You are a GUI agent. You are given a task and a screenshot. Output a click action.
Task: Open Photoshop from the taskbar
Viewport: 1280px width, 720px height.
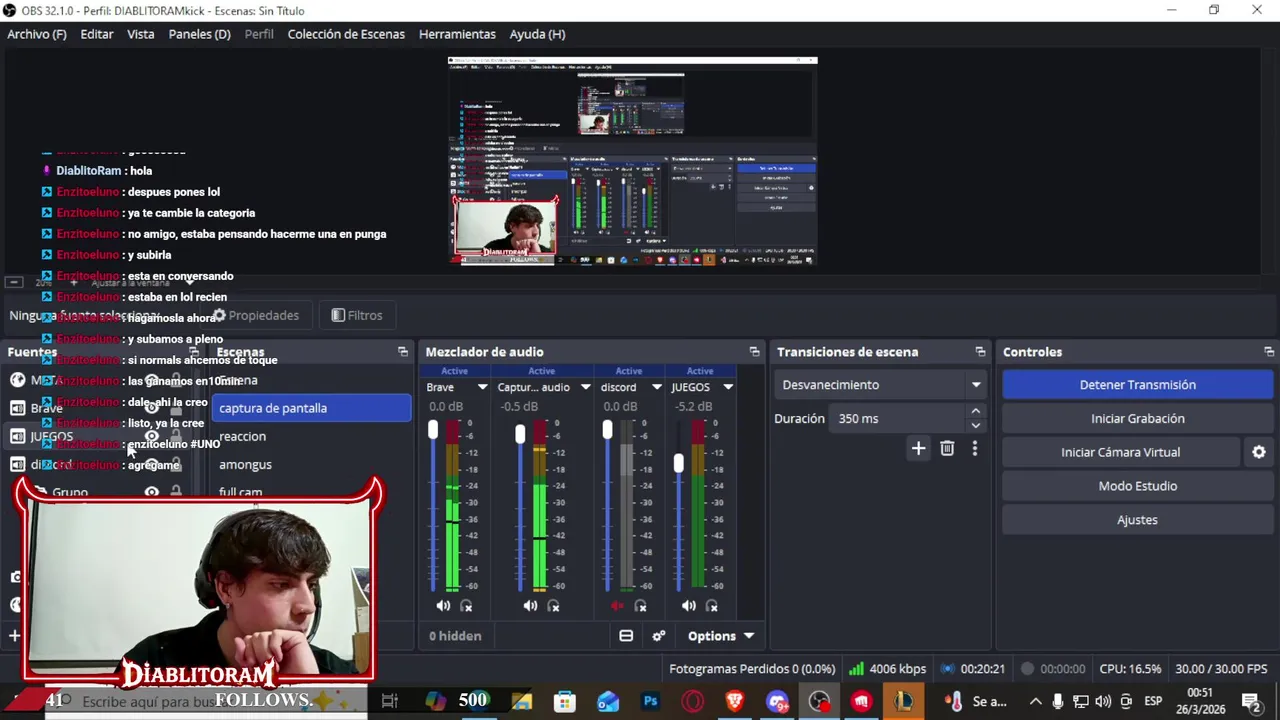(650, 702)
